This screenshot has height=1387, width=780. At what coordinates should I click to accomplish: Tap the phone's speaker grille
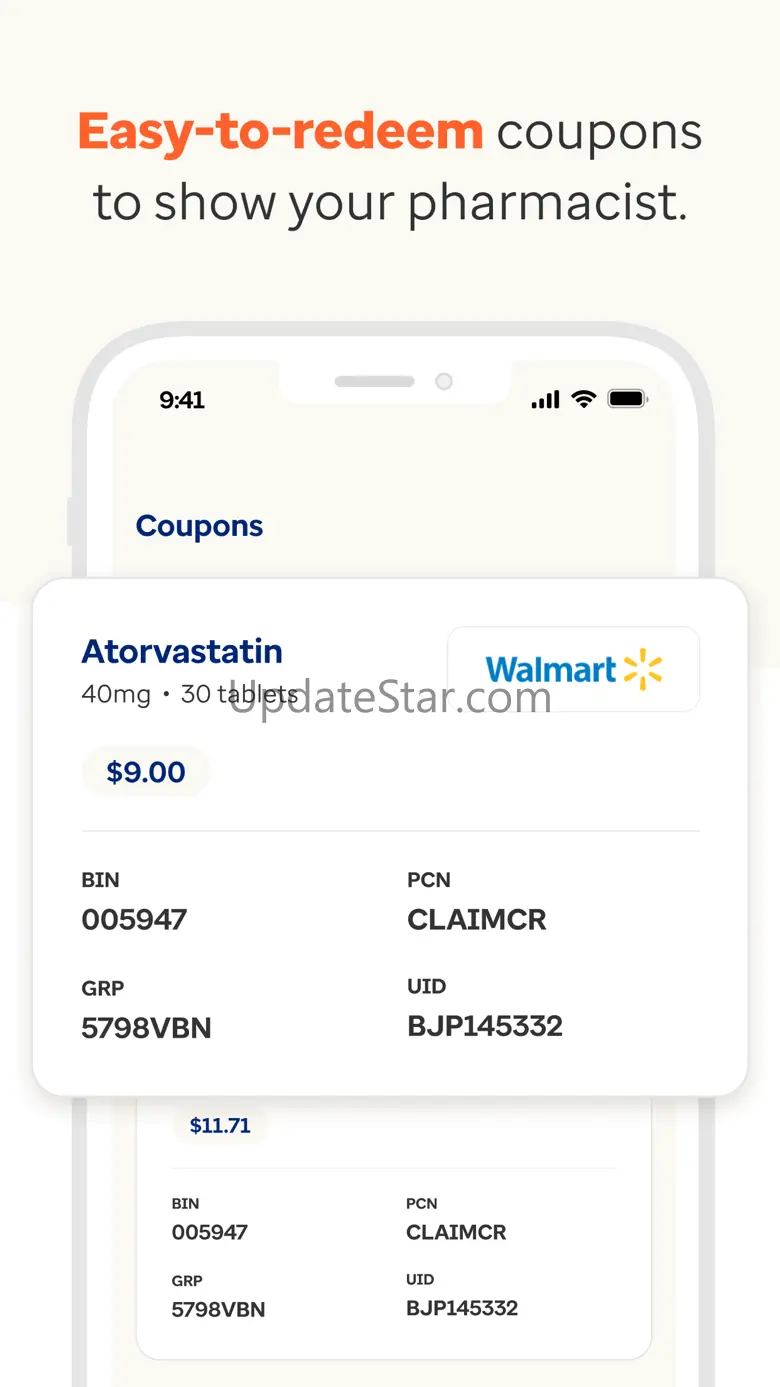[374, 381]
